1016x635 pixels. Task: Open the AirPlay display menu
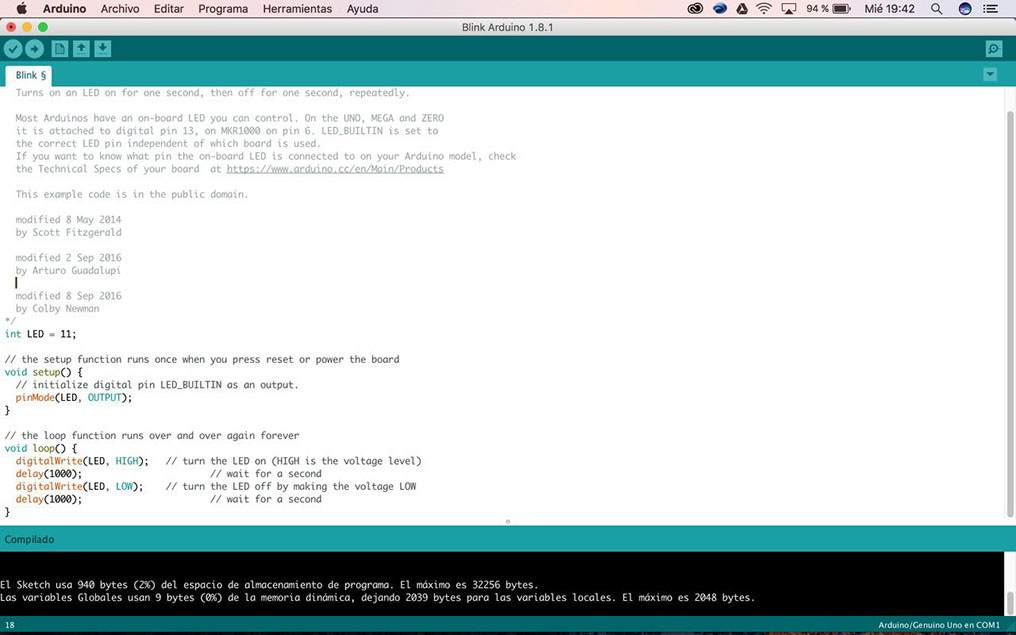[x=789, y=8]
